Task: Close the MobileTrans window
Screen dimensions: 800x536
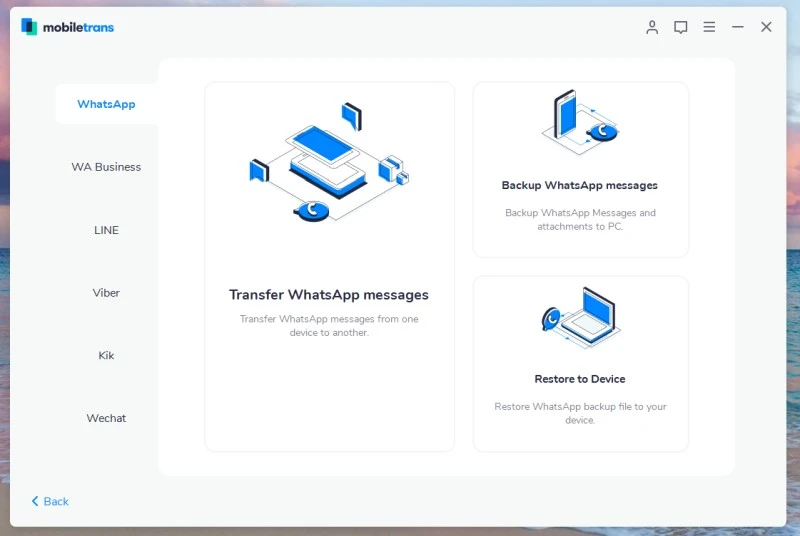Action: pyautogui.click(x=766, y=27)
